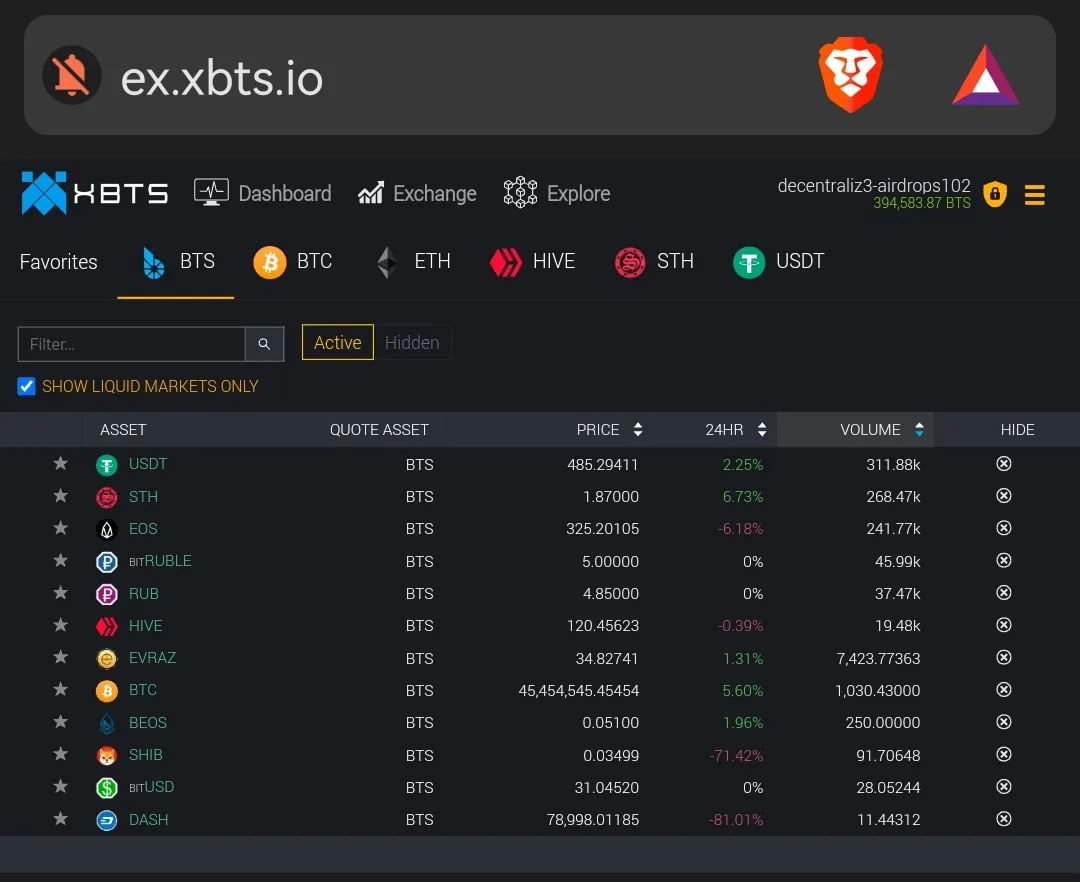Click the yellow account lock icon
The height and width of the screenshot is (882, 1080).
(x=995, y=194)
